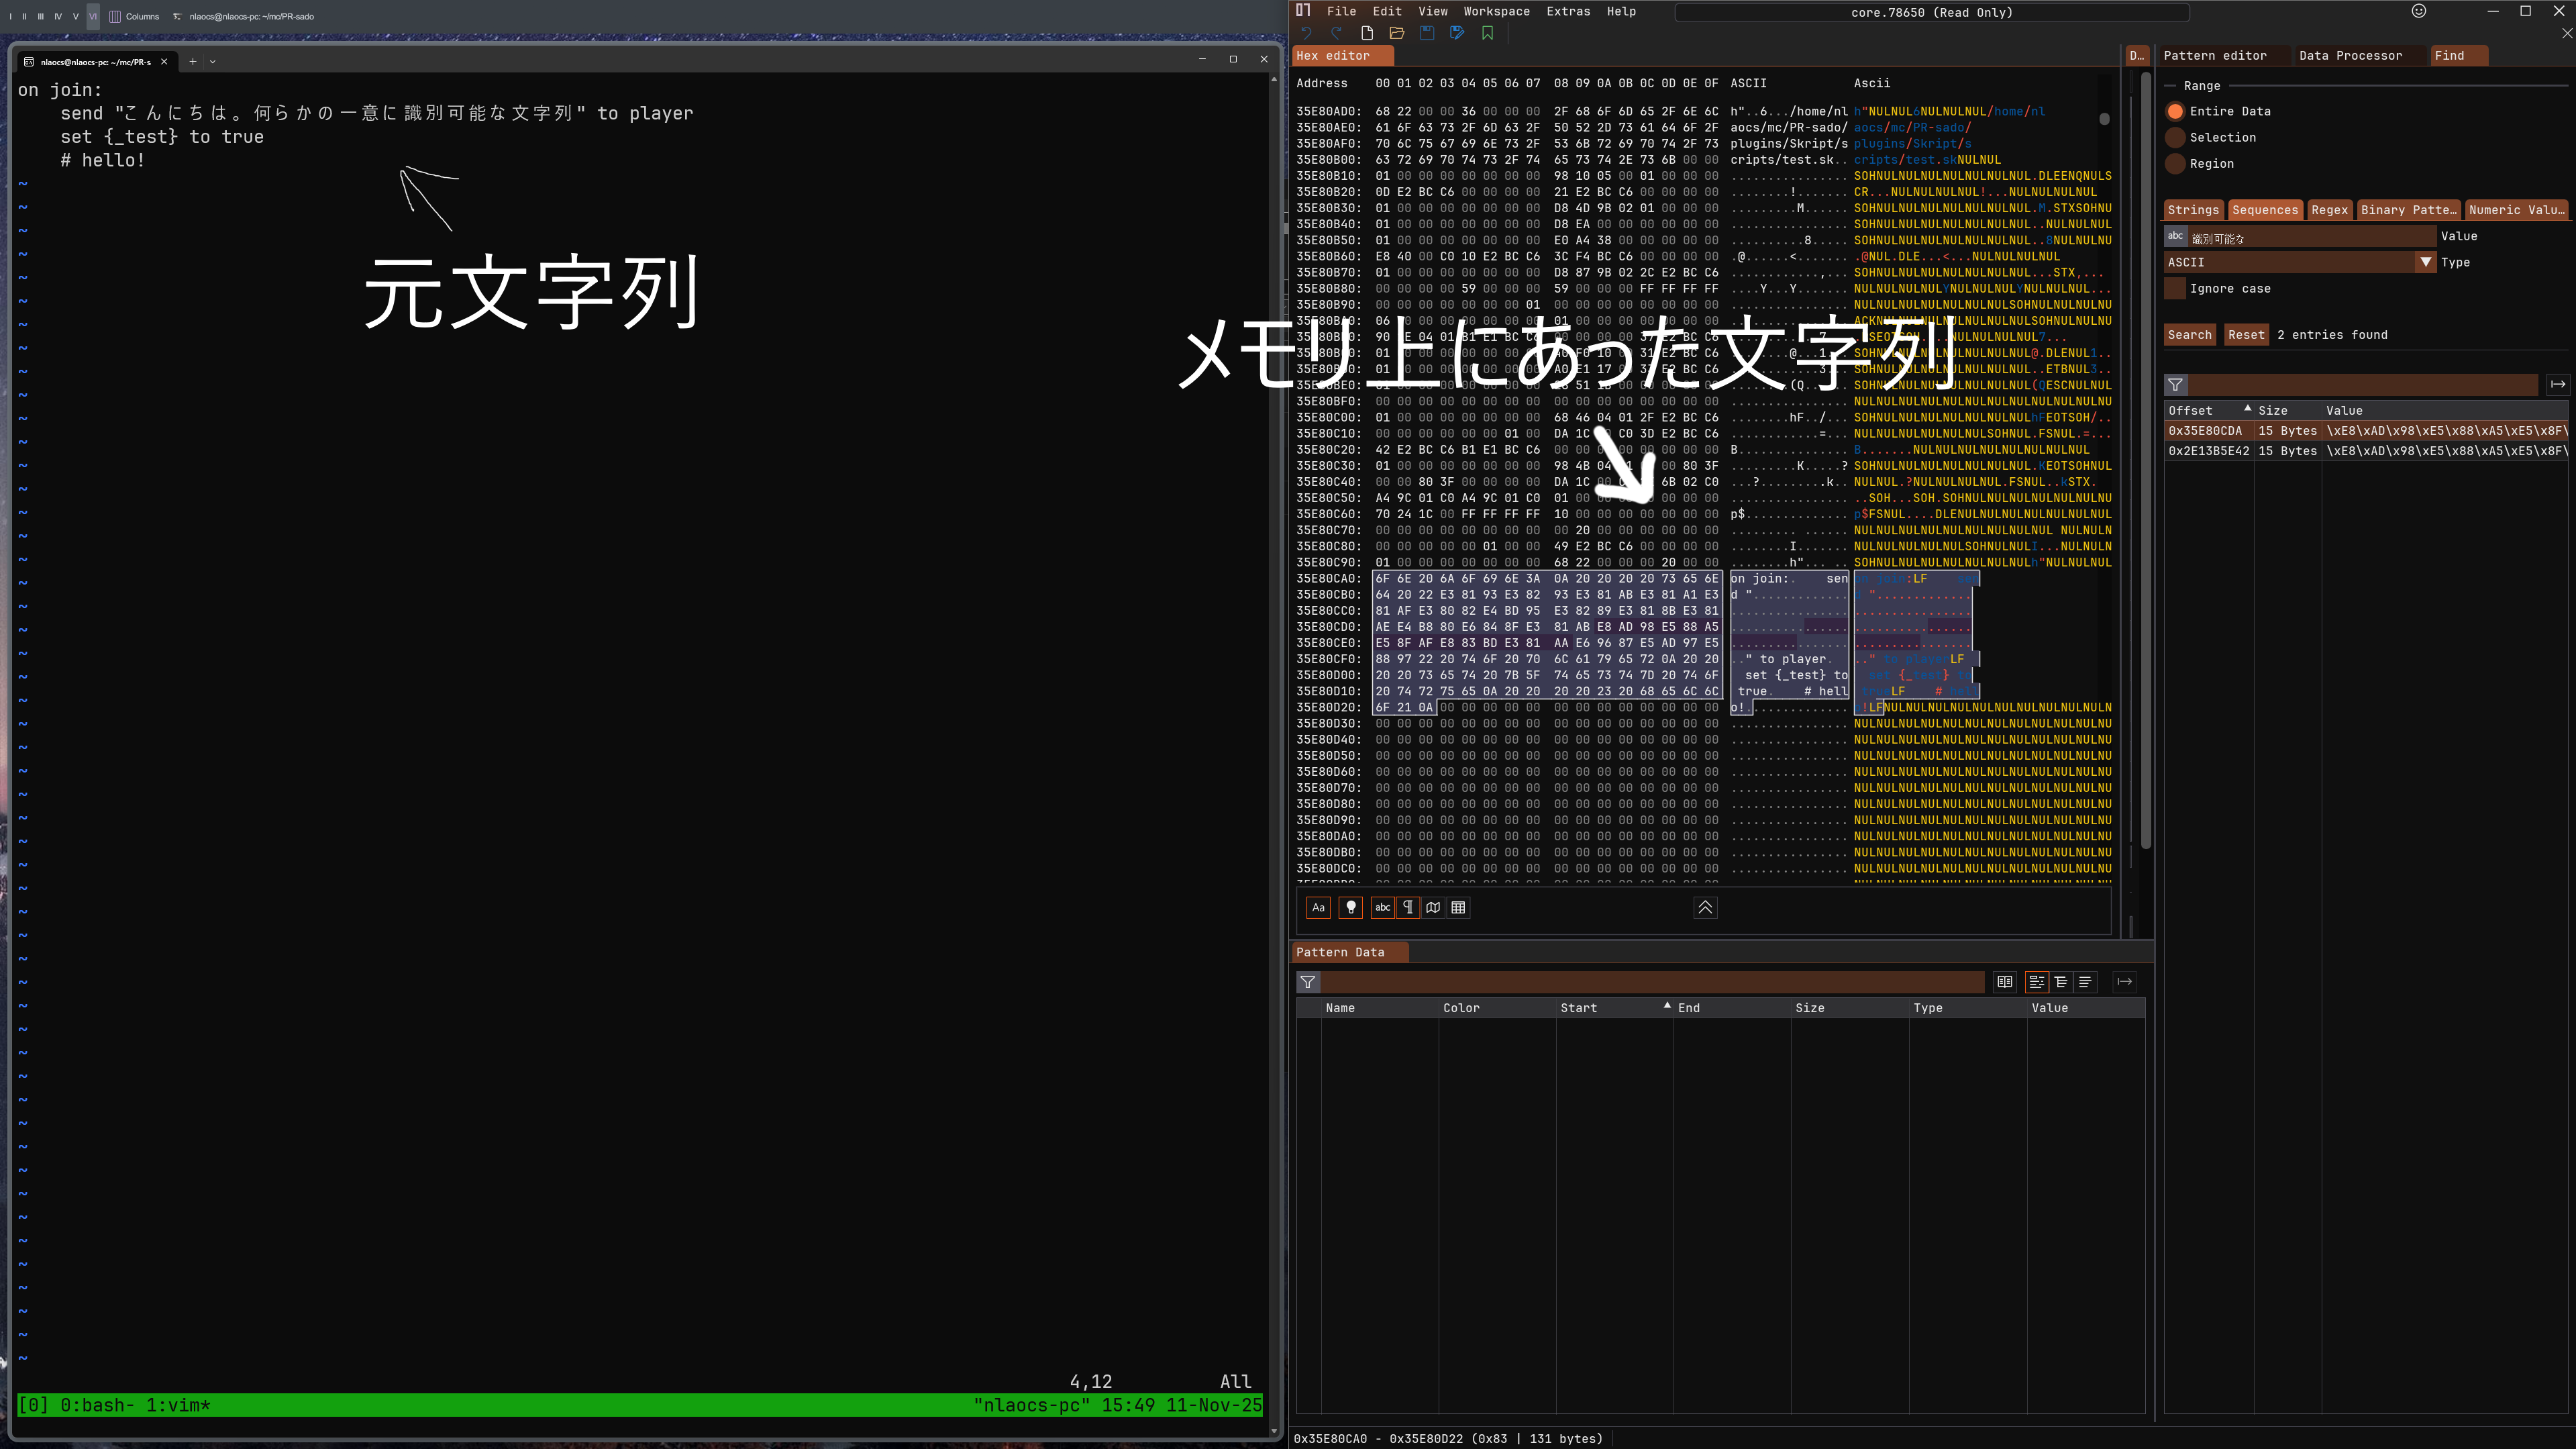The width and height of the screenshot is (2576, 1449).
Task: Click the Save As pencil-disk icon
Action: (1457, 33)
